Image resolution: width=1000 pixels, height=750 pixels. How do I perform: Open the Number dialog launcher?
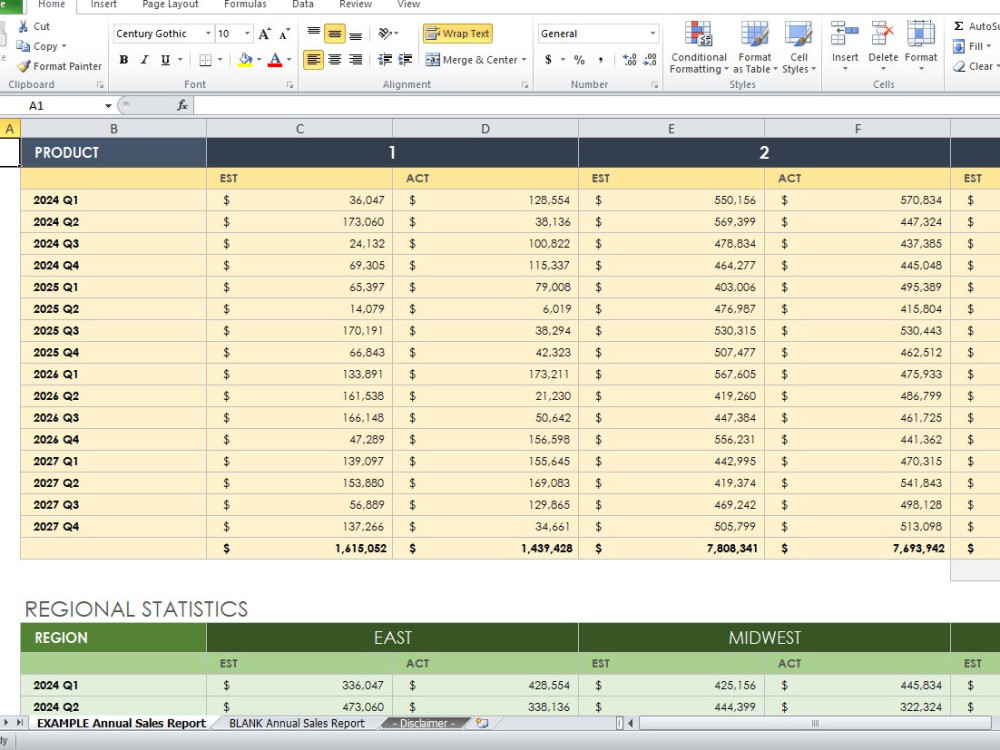tap(654, 84)
